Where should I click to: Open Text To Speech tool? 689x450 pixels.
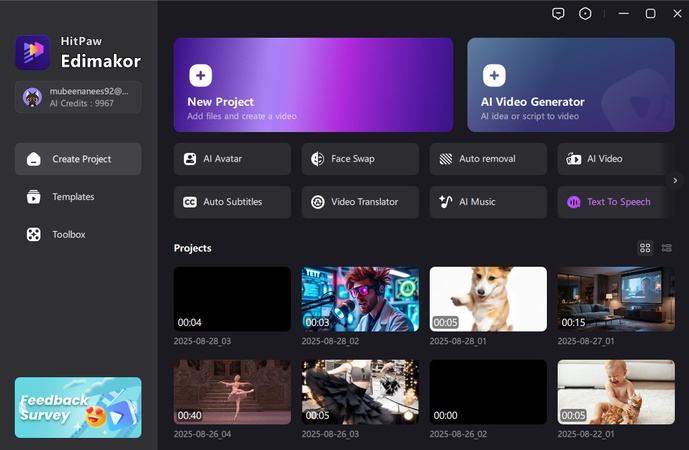pyautogui.click(x=615, y=202)
